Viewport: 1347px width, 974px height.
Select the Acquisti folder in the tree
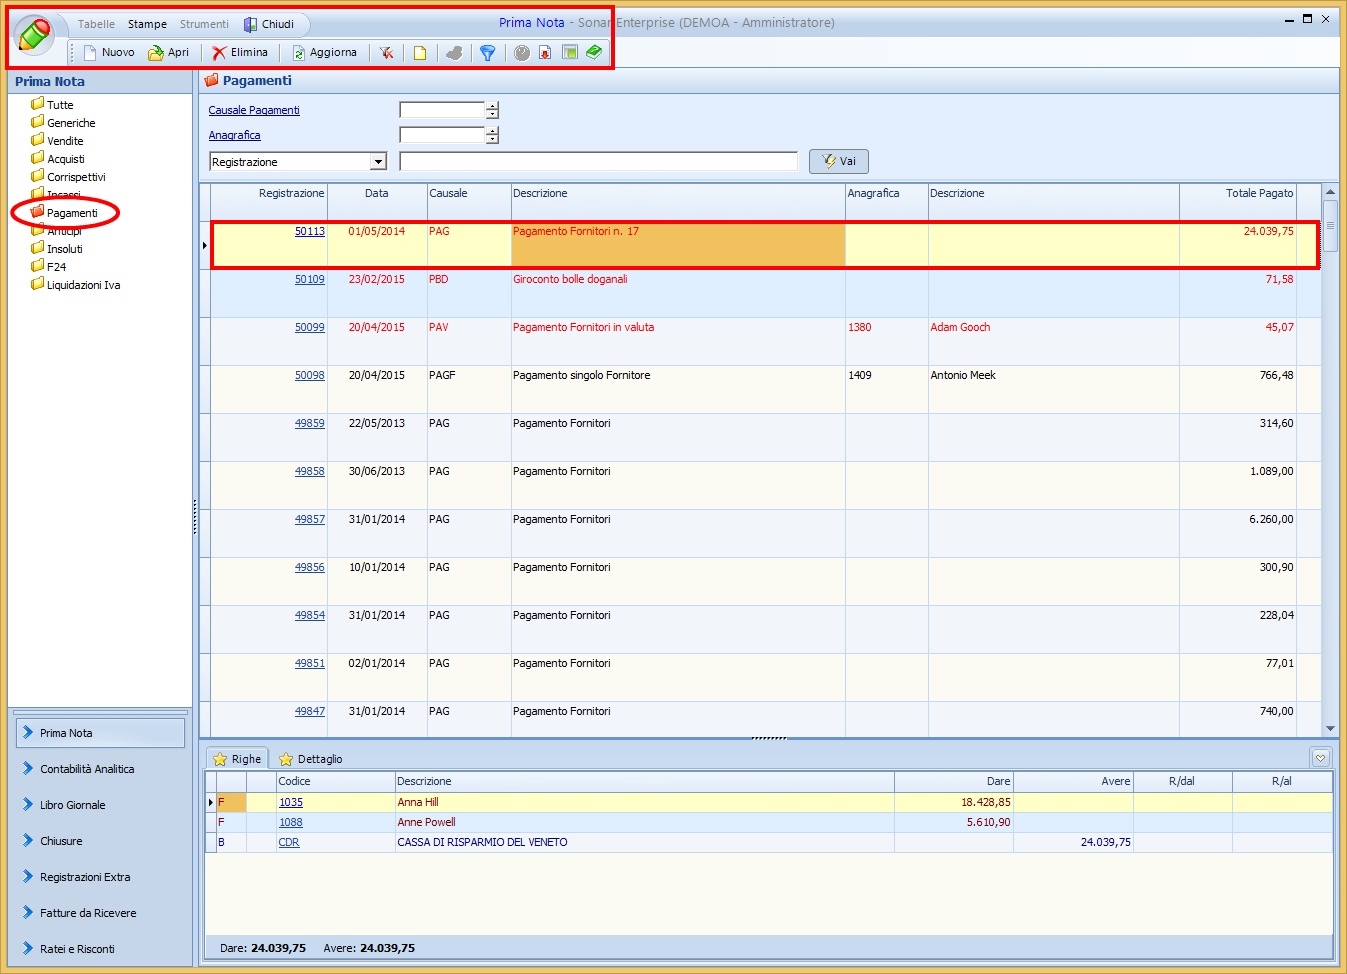click(65, 159)
